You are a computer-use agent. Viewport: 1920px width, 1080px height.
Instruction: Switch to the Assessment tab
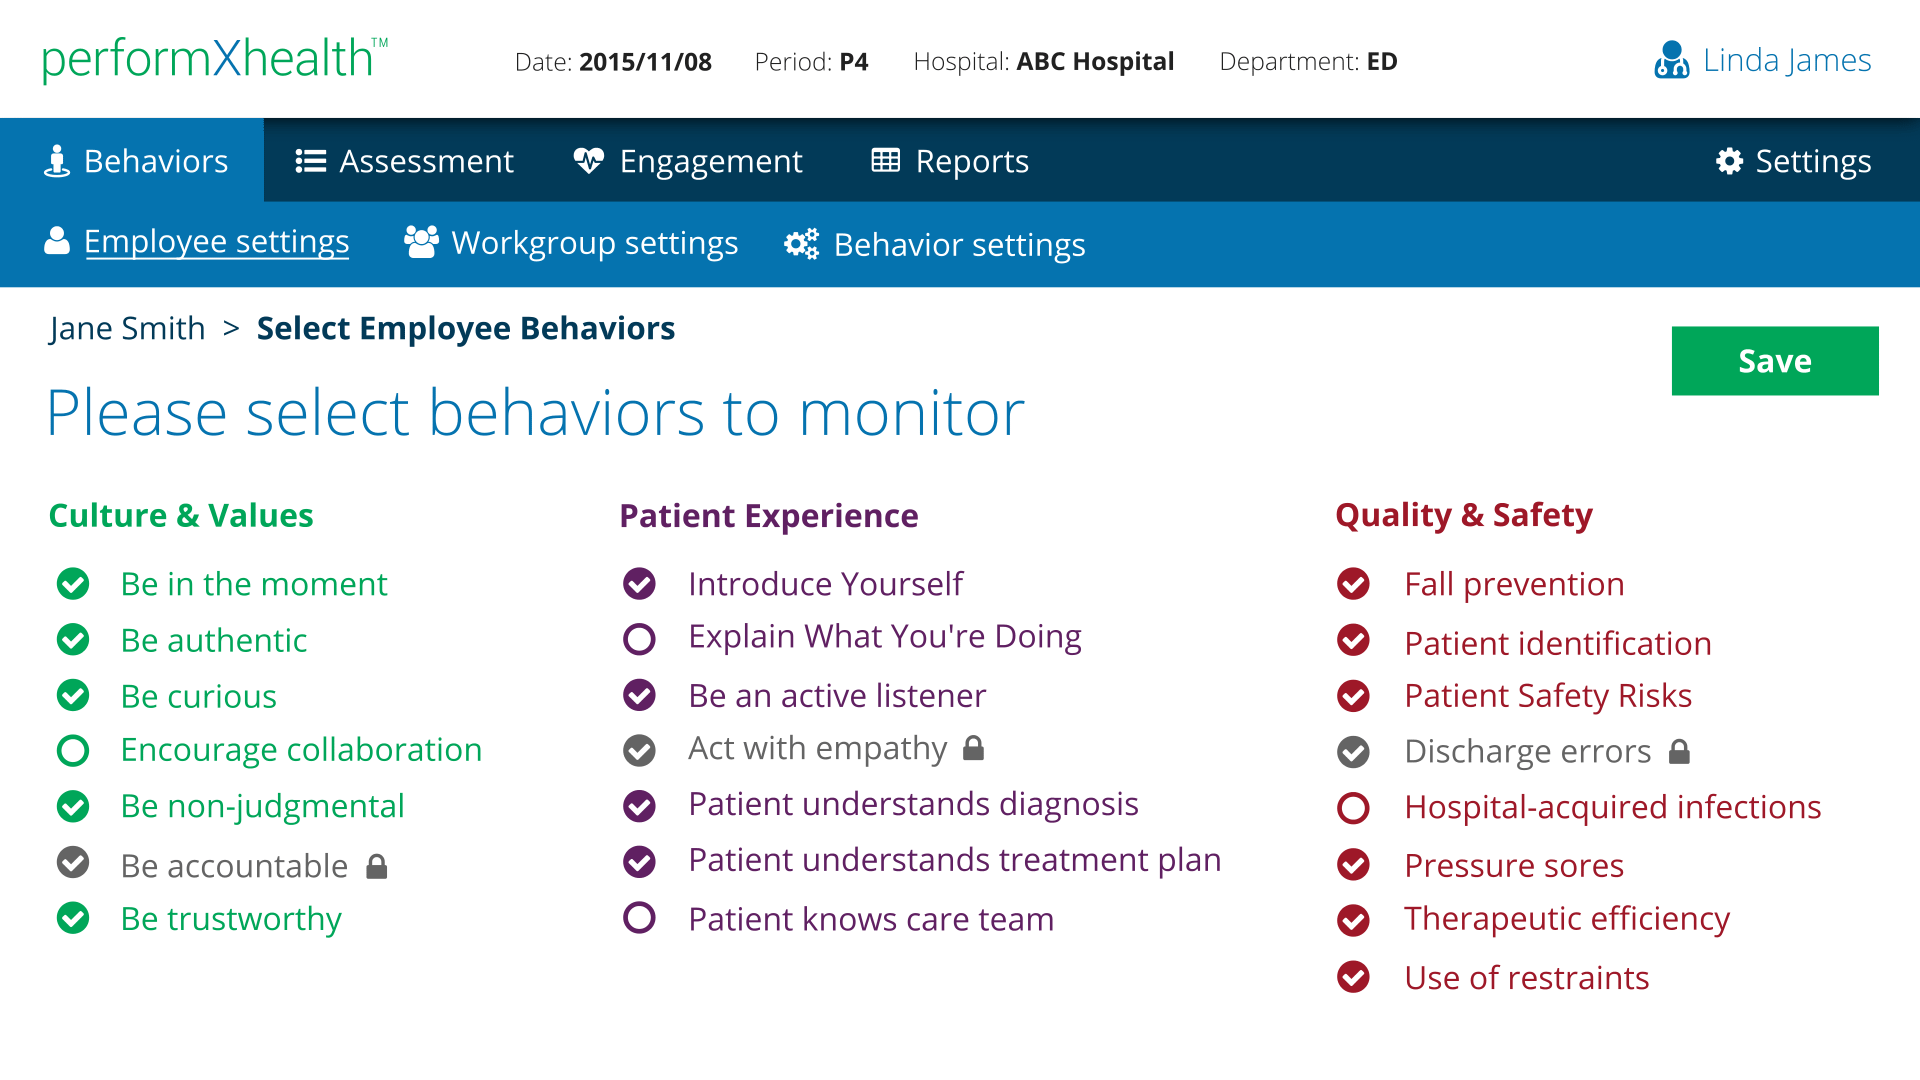click(x=405, y=161)
